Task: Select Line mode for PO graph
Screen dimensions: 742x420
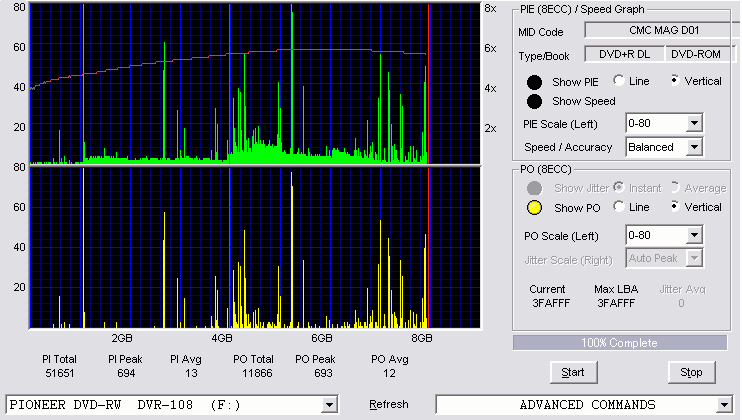Action: point(618,206)
